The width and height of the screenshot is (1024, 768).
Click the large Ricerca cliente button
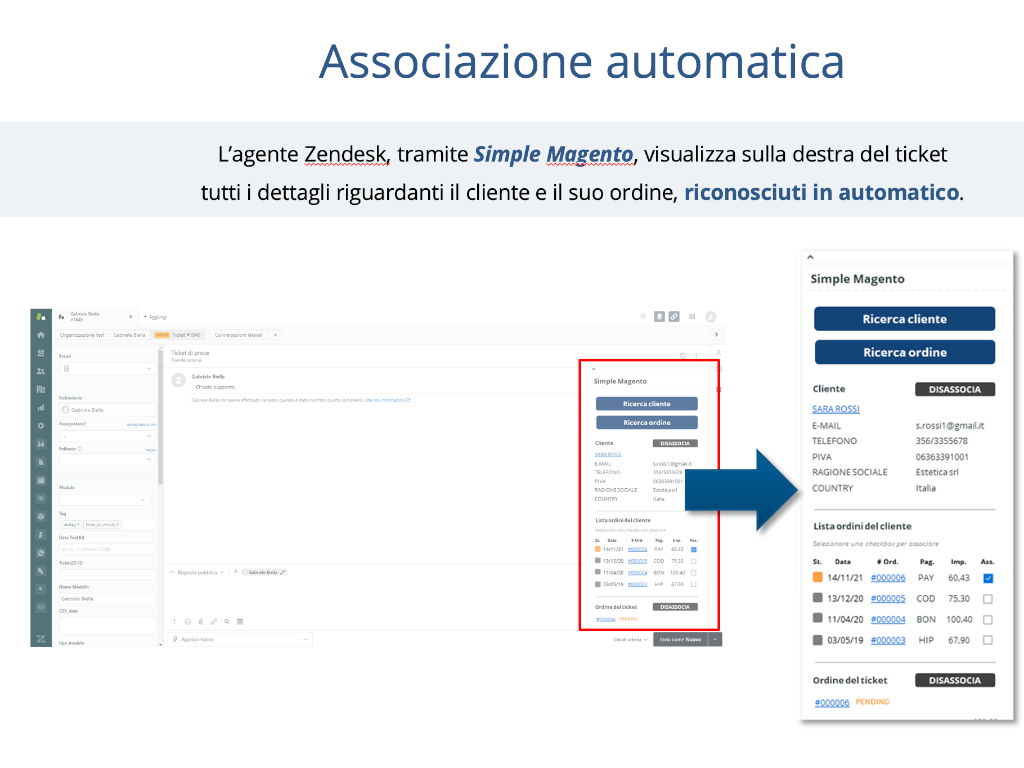pyautogui.click(x=904, y=319)
